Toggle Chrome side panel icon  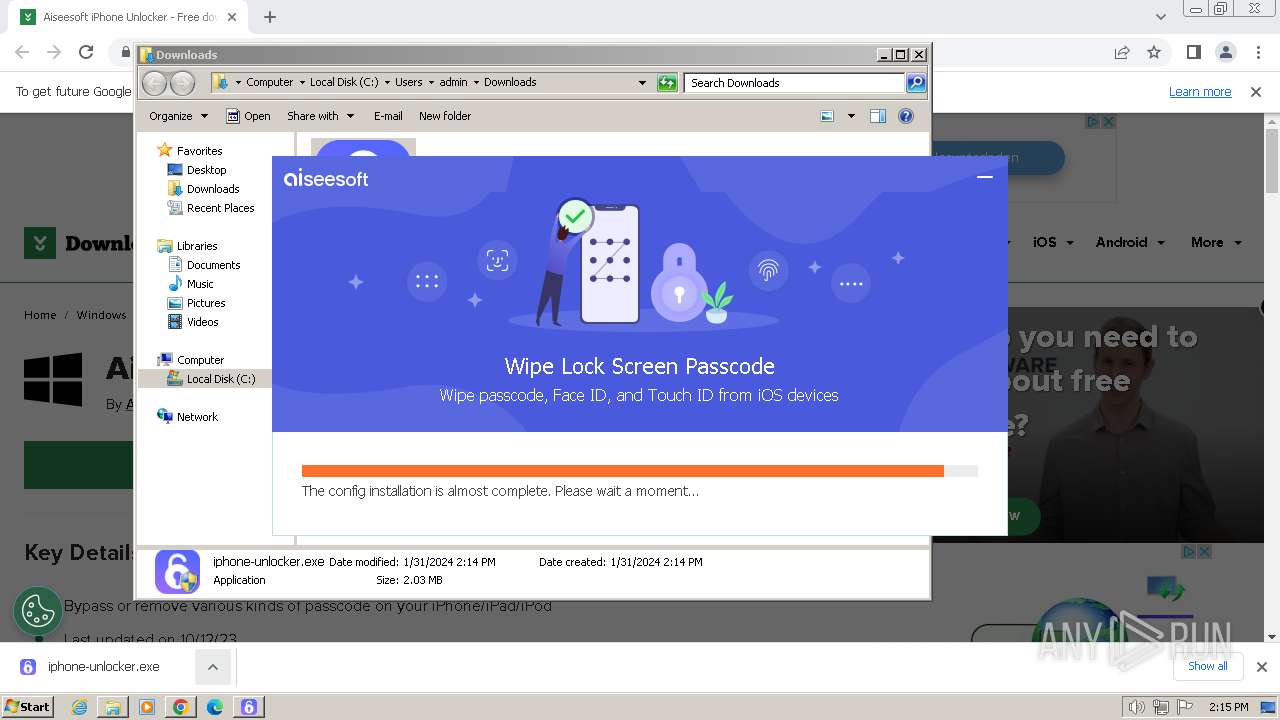[1193, 53]
